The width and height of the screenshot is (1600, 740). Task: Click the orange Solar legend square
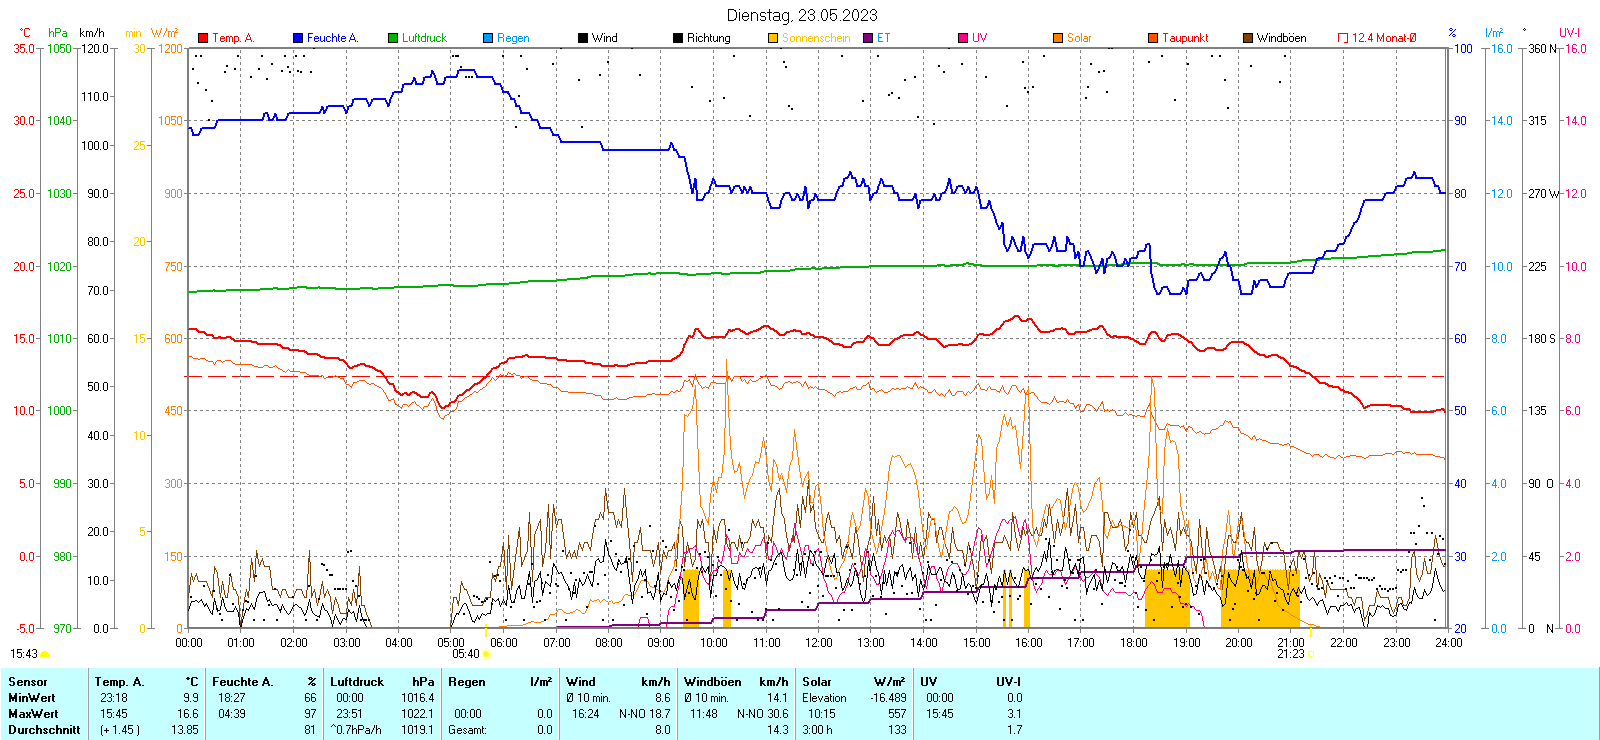tap(1058, 38)
